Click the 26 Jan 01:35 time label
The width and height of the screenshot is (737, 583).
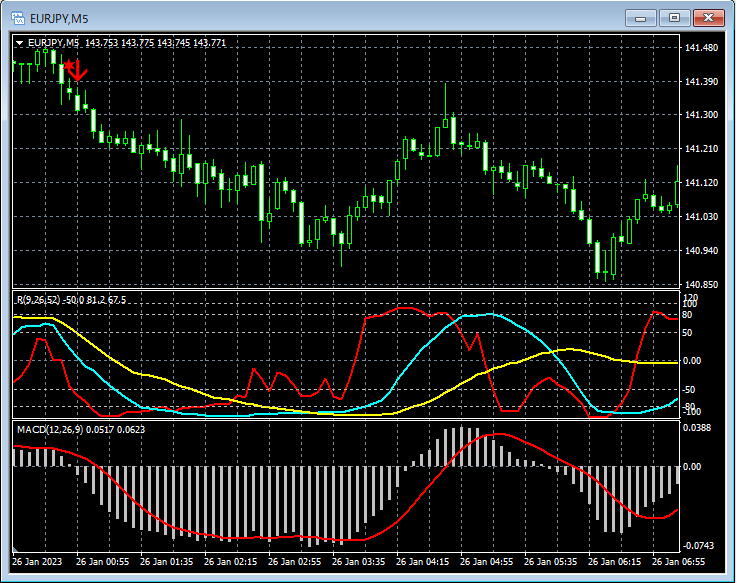pos(166,562)
